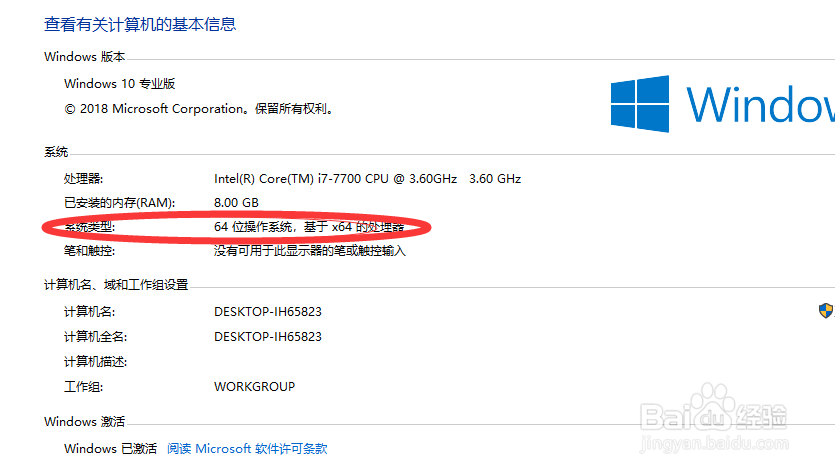835x472 pixels.
Task: Select the heading 查看有关计算机的基本信息
Action: (140, 24)
